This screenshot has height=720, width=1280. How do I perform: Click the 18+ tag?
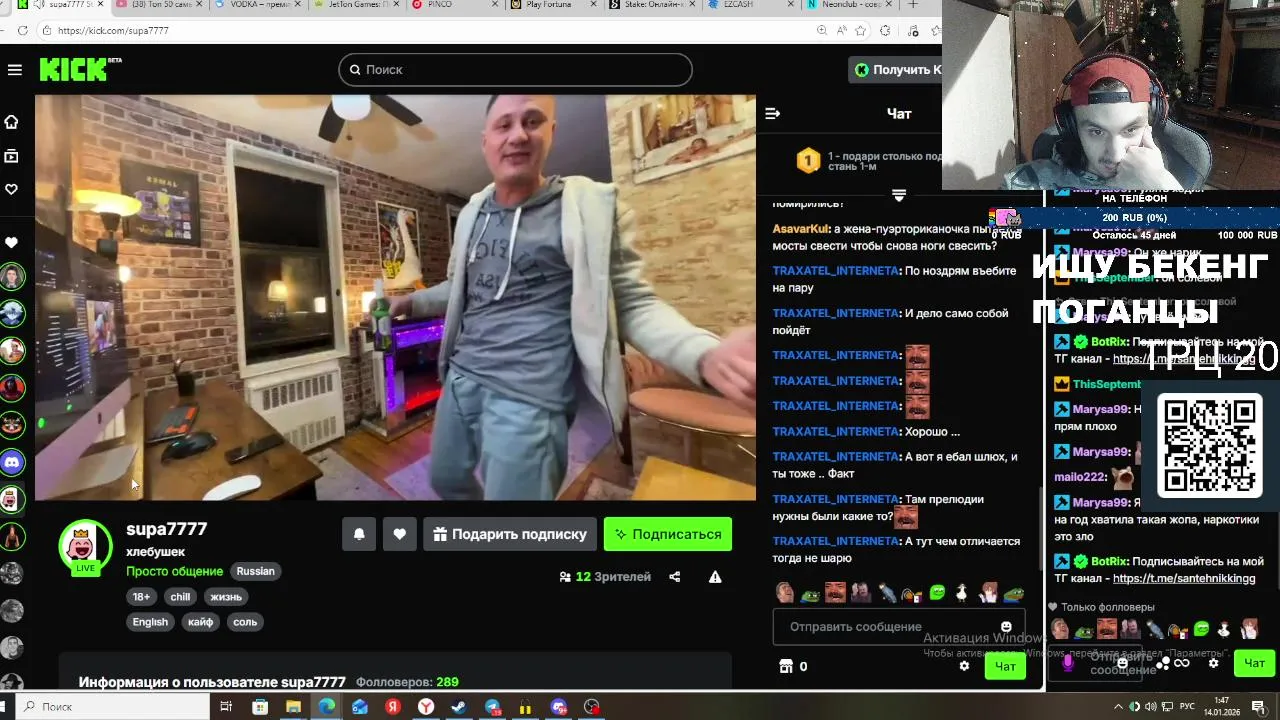(141, 597)
